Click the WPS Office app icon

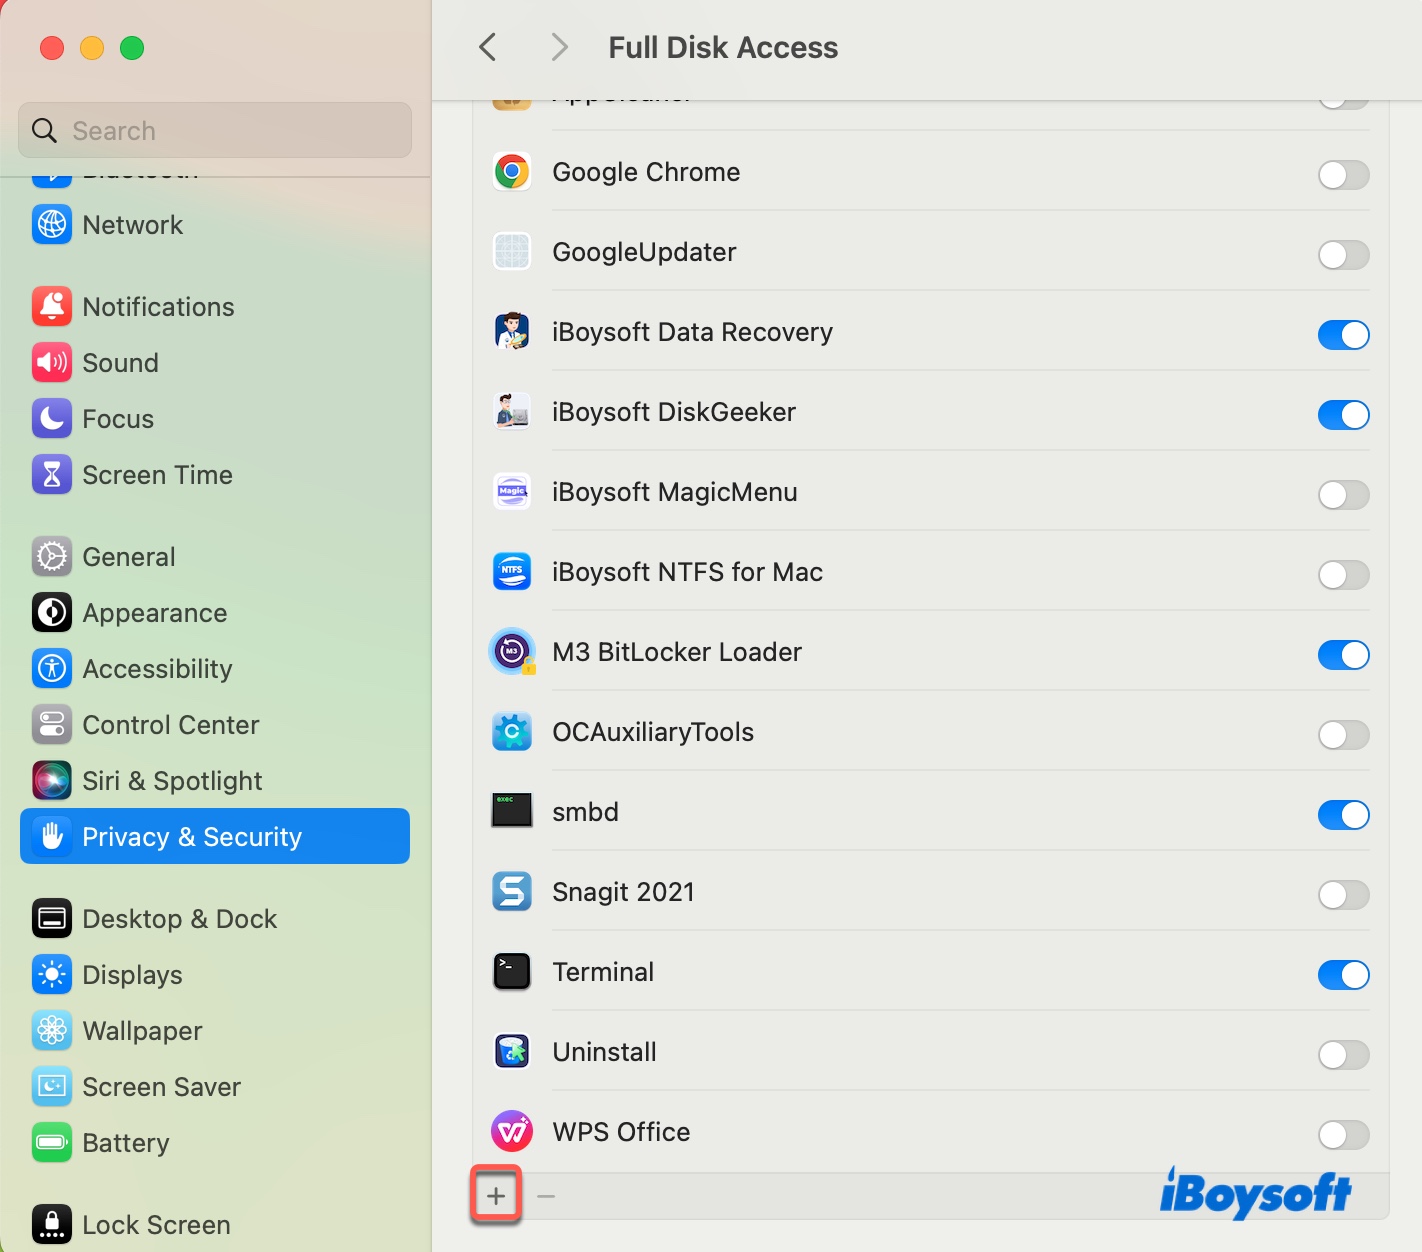pyautogui.click(x=512, y=1132)
